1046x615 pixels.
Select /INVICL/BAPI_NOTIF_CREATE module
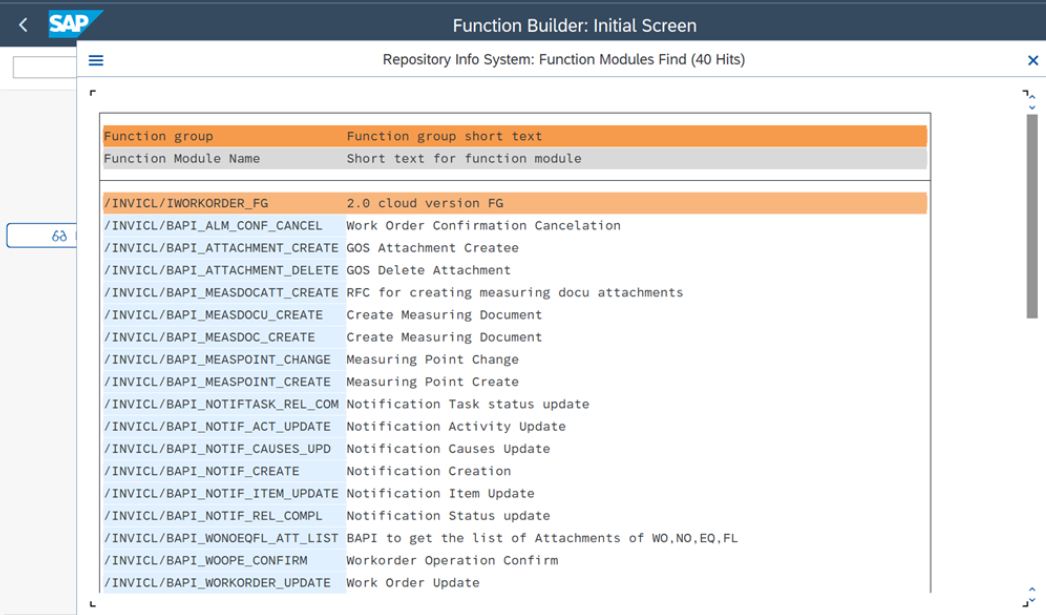point(201,471)
